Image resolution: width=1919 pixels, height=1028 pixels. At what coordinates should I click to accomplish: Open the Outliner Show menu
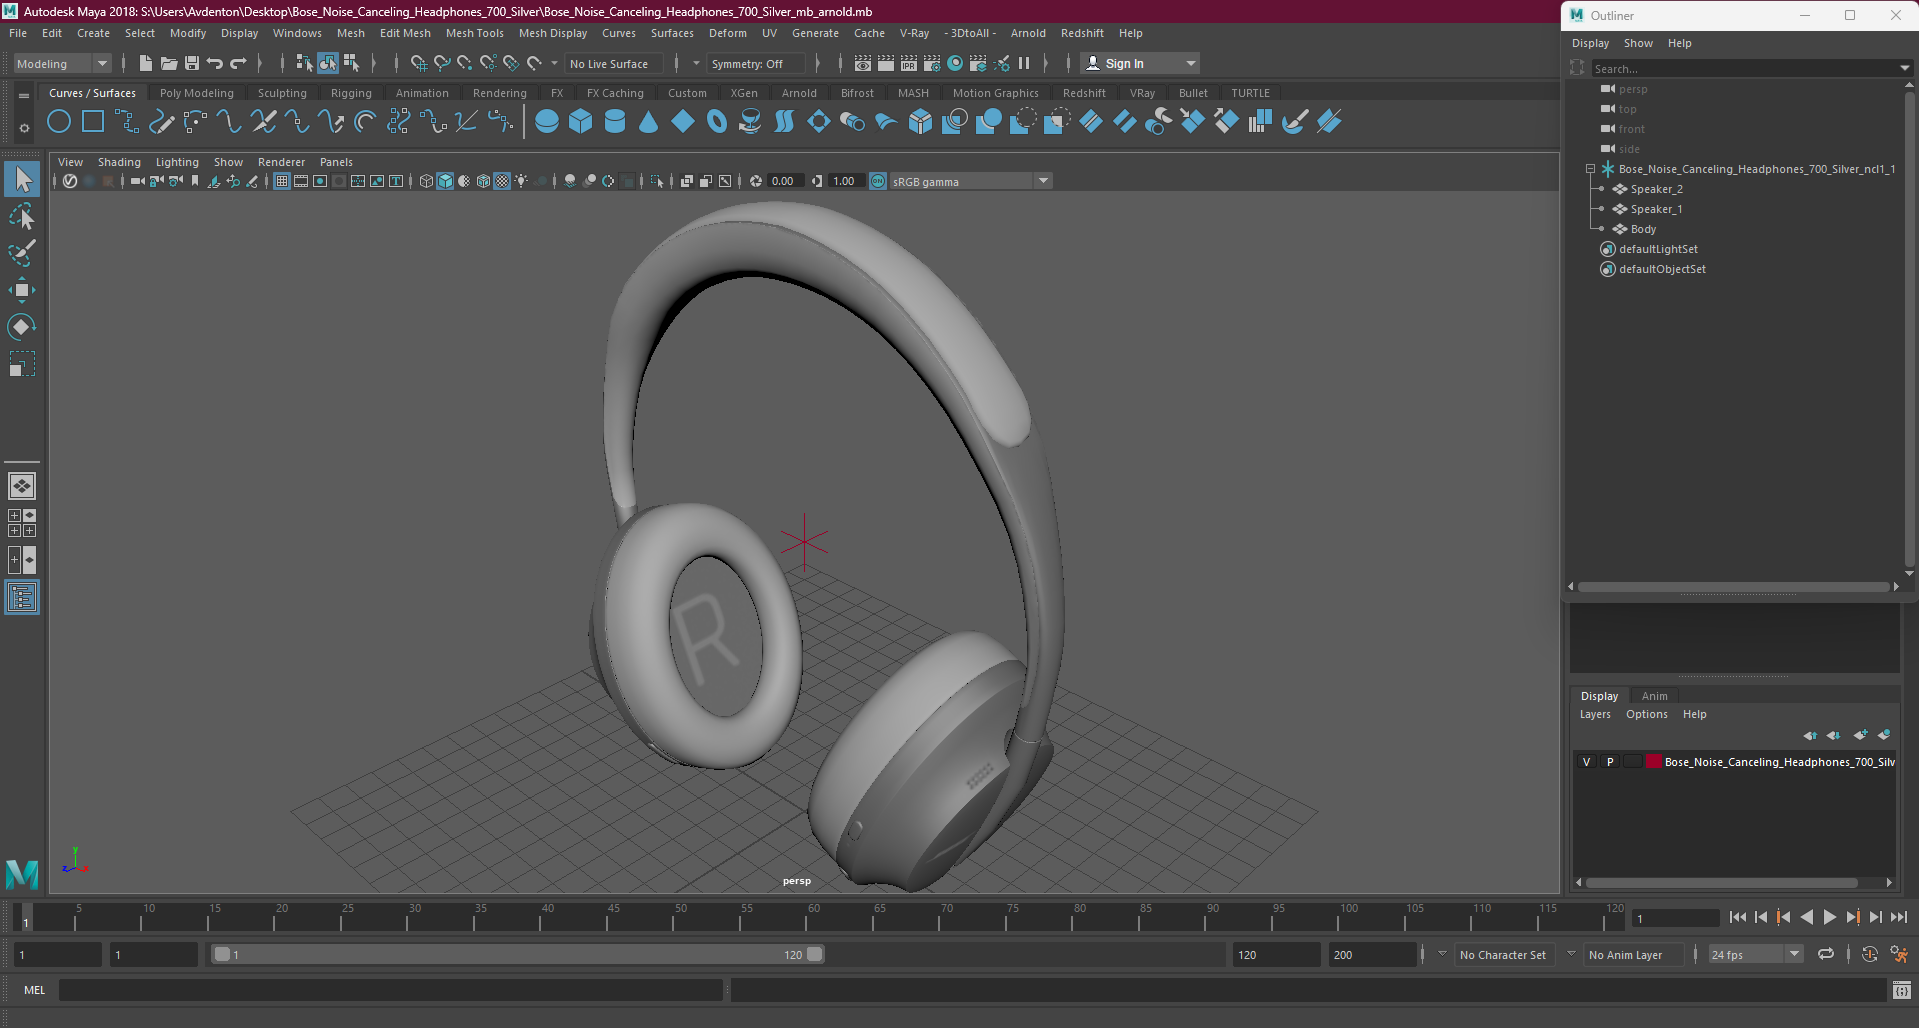1637,43
